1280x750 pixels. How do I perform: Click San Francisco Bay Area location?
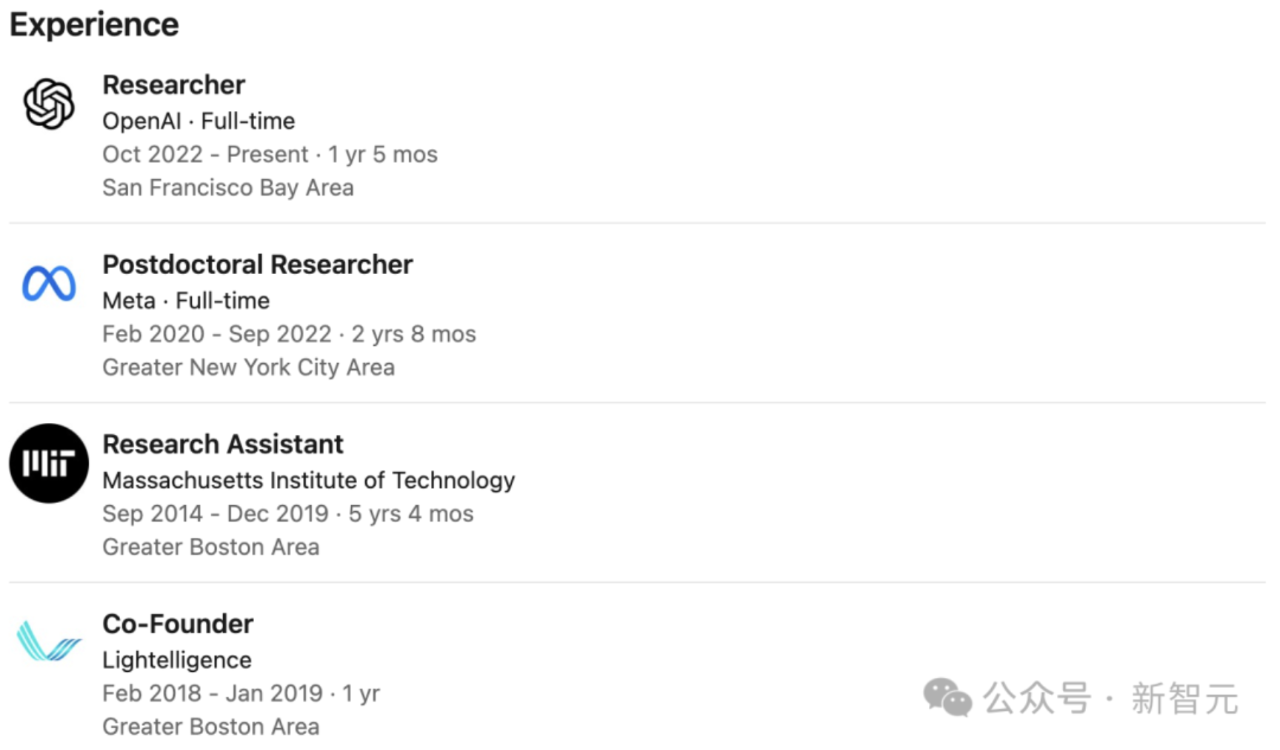pyautogui.click(x=228, y=188)
